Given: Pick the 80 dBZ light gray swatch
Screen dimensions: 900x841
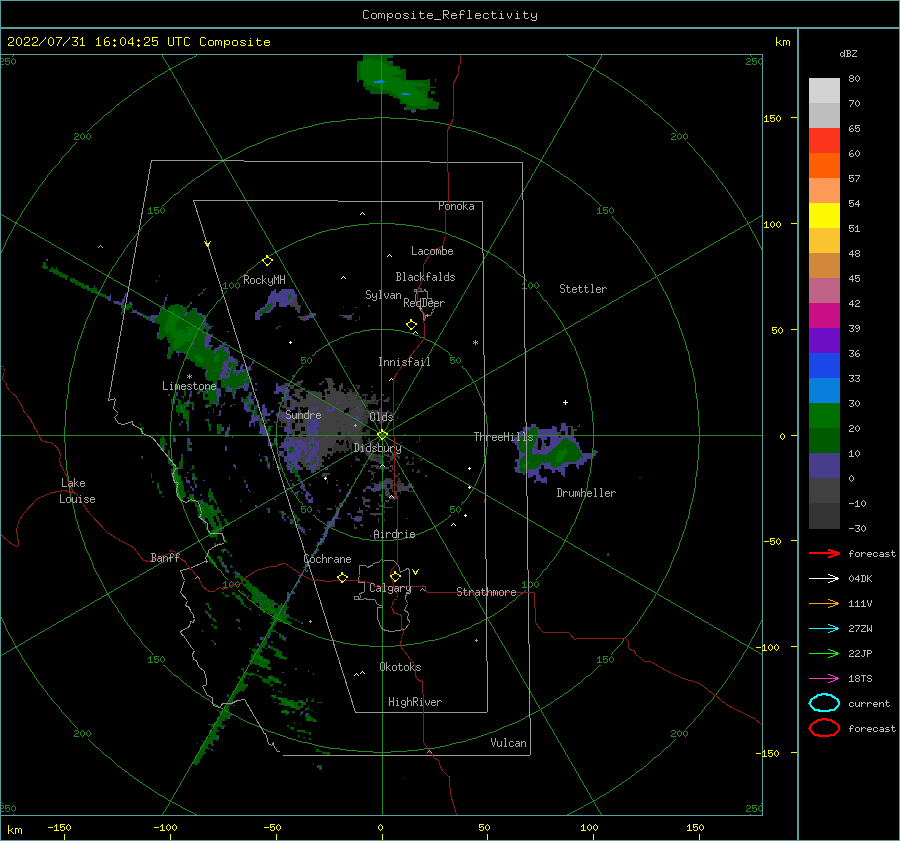Looking at the screenshot, I should [824, 90].
